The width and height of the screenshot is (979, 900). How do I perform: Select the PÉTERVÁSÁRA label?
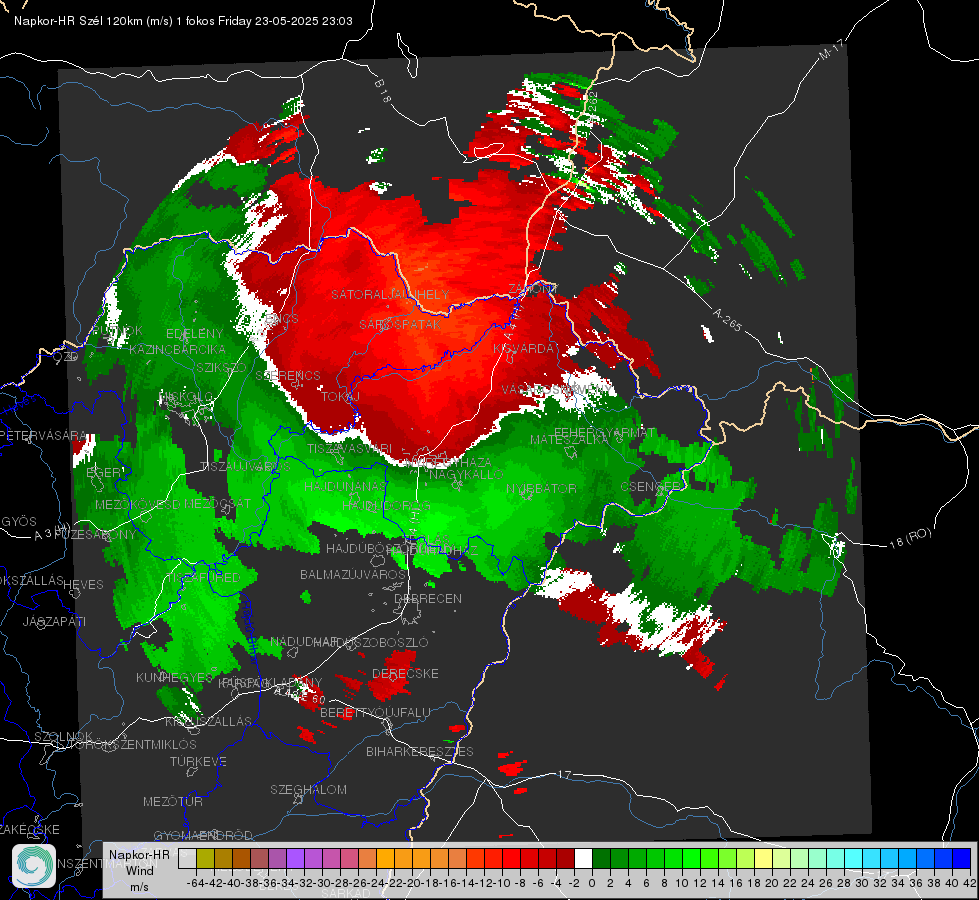pyautogui.click(x=43, y=435)
